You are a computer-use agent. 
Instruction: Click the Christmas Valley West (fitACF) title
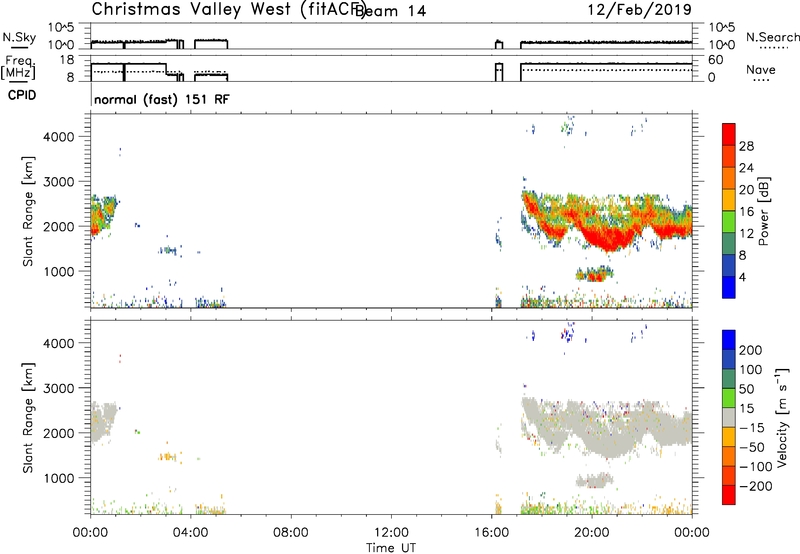[228, 10]
